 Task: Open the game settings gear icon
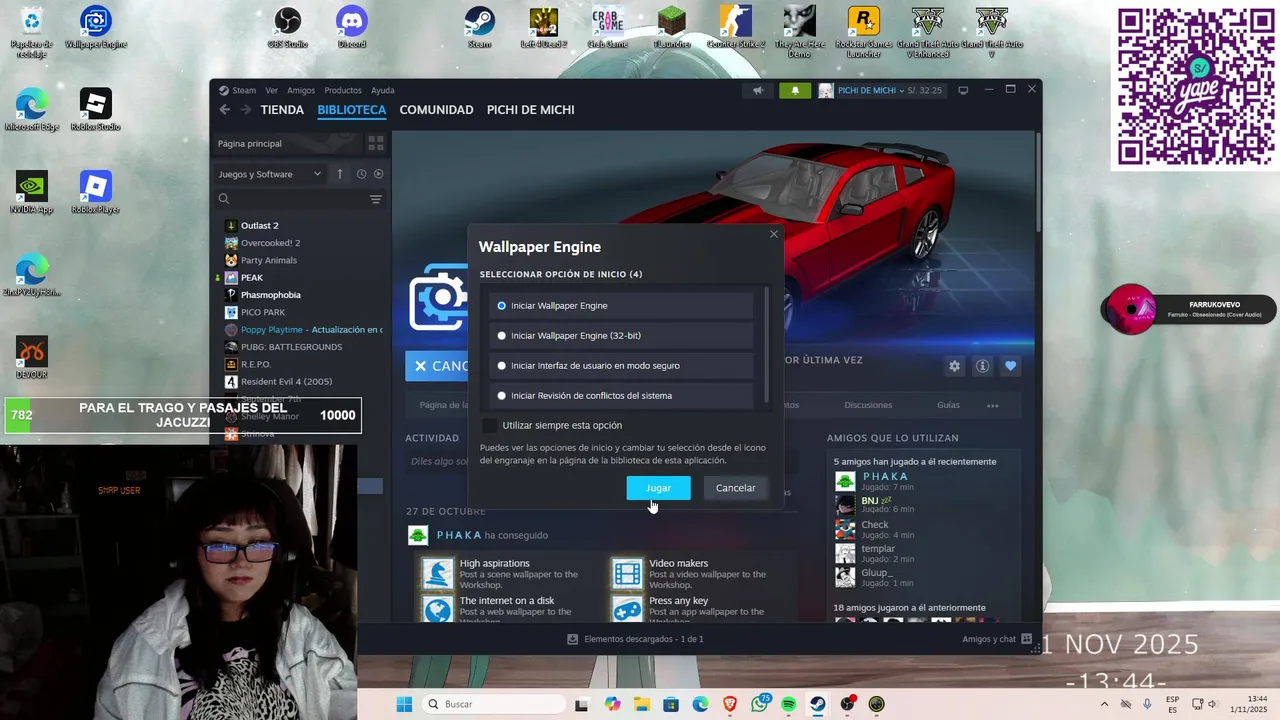pyautogui.click(x=954, y=366)
